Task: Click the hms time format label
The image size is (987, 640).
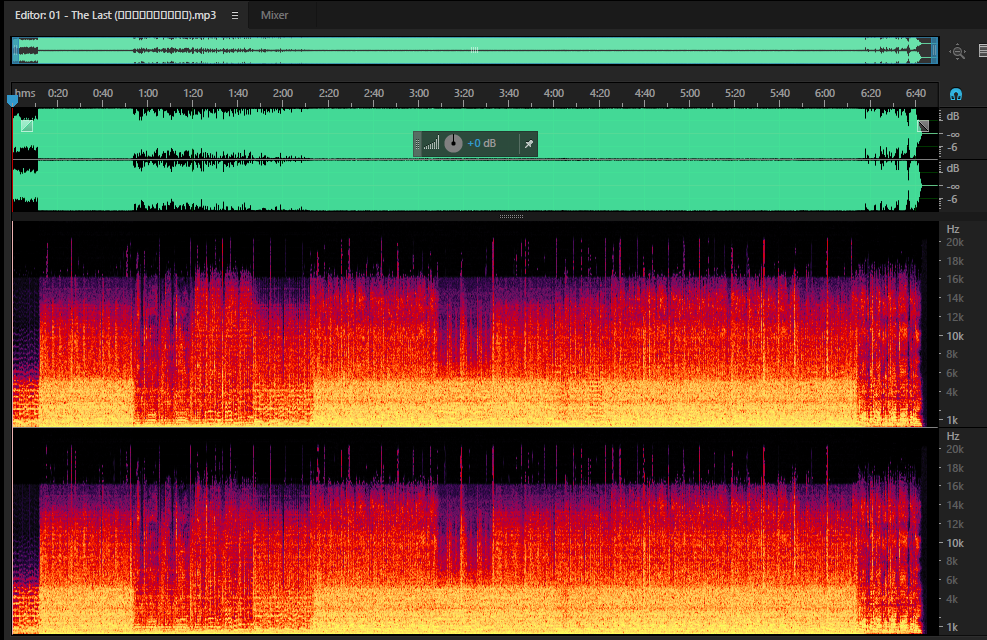Action: click(x=25, y=93)
